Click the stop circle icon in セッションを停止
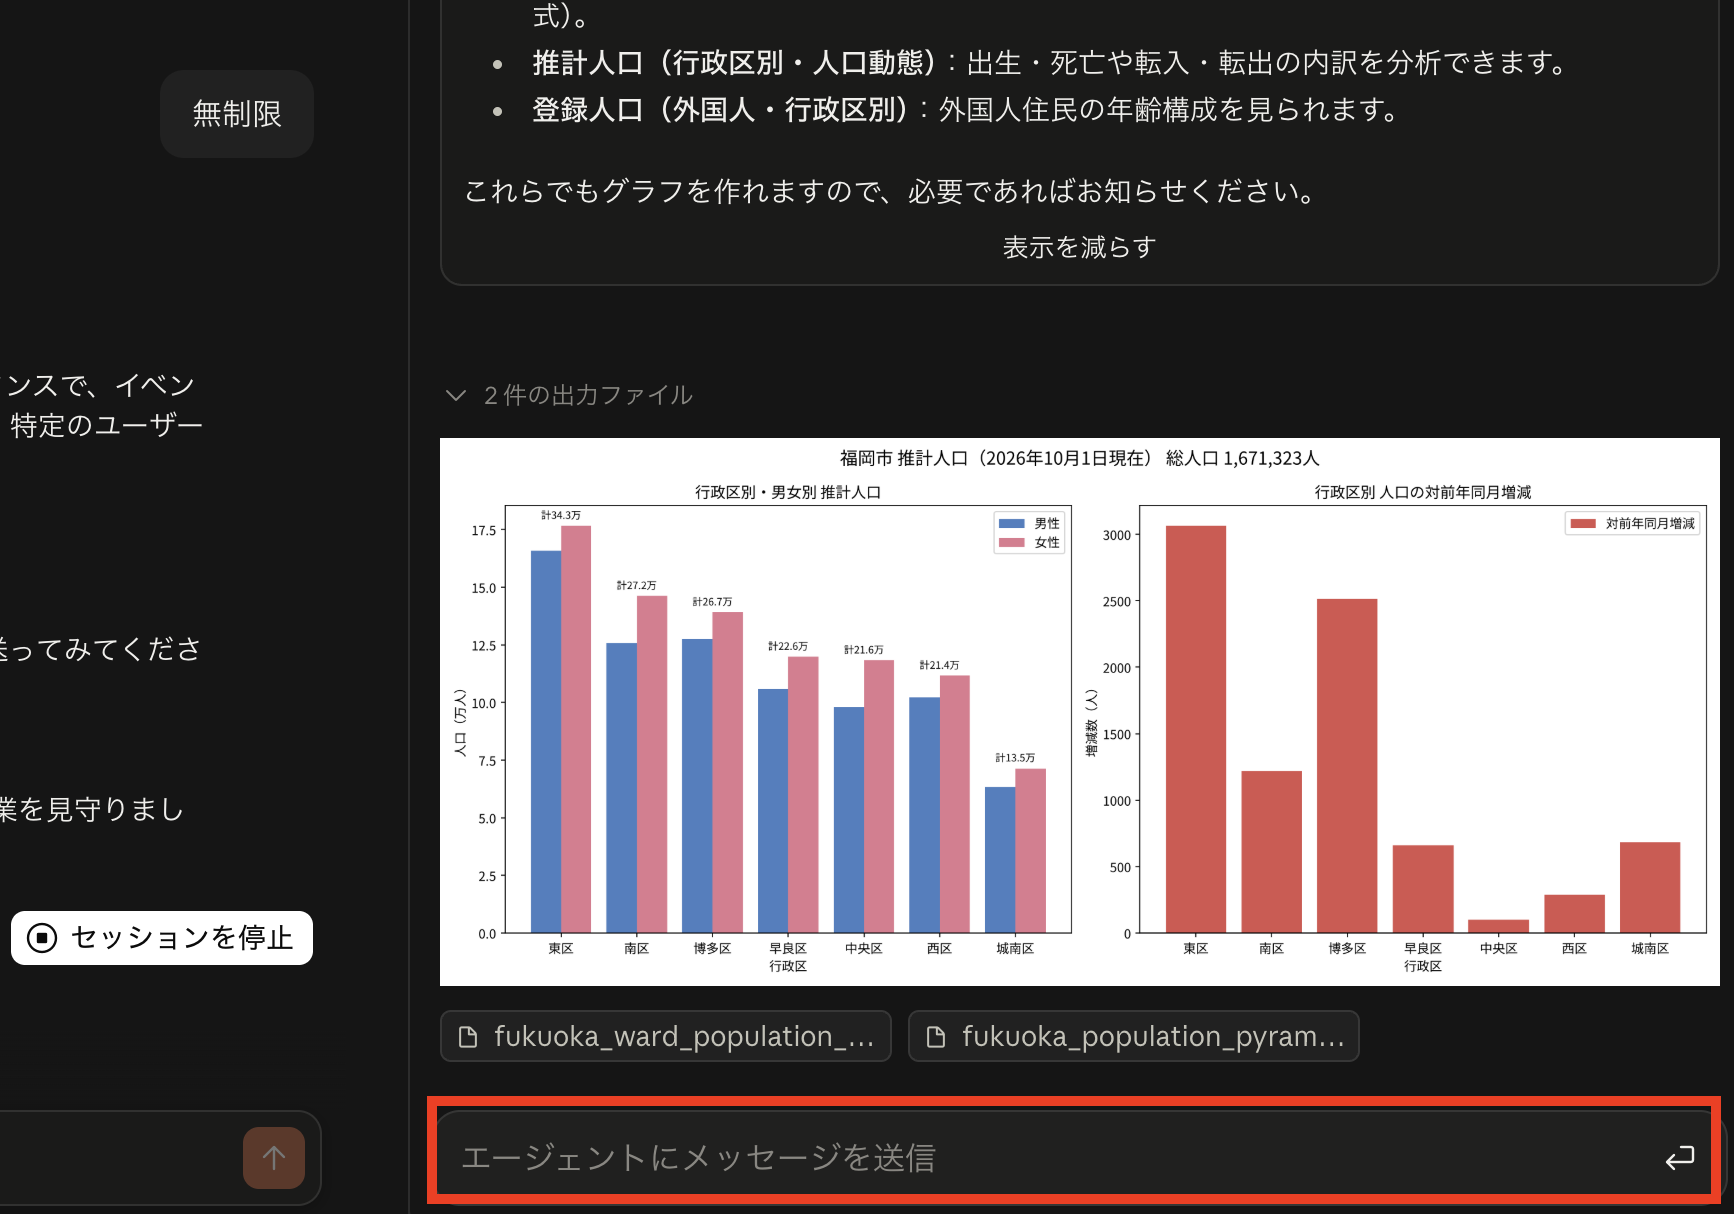 pos(42,938)
